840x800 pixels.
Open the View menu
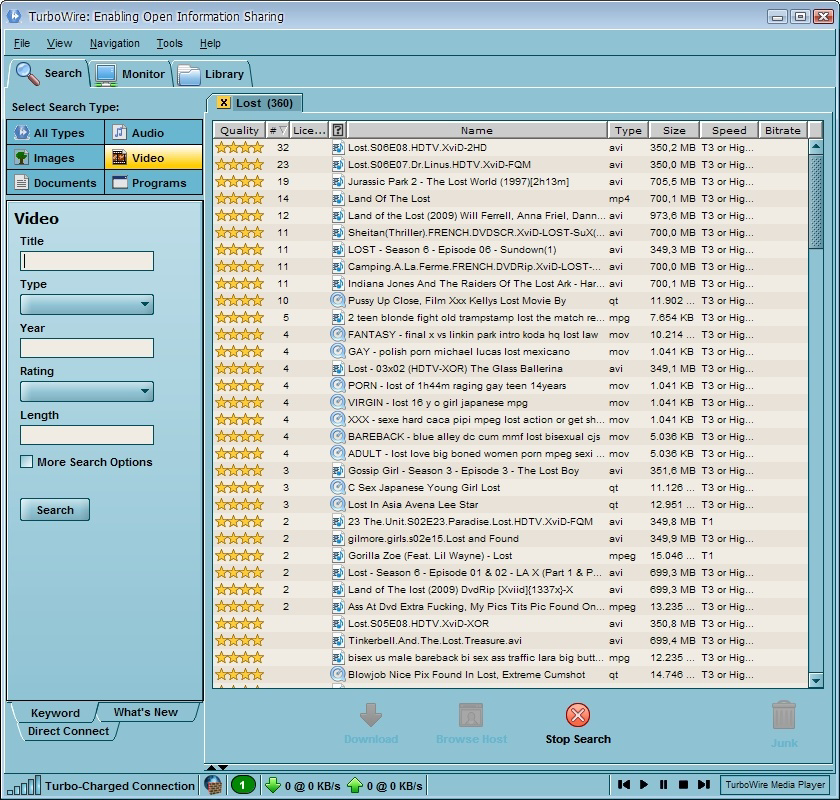59,43
